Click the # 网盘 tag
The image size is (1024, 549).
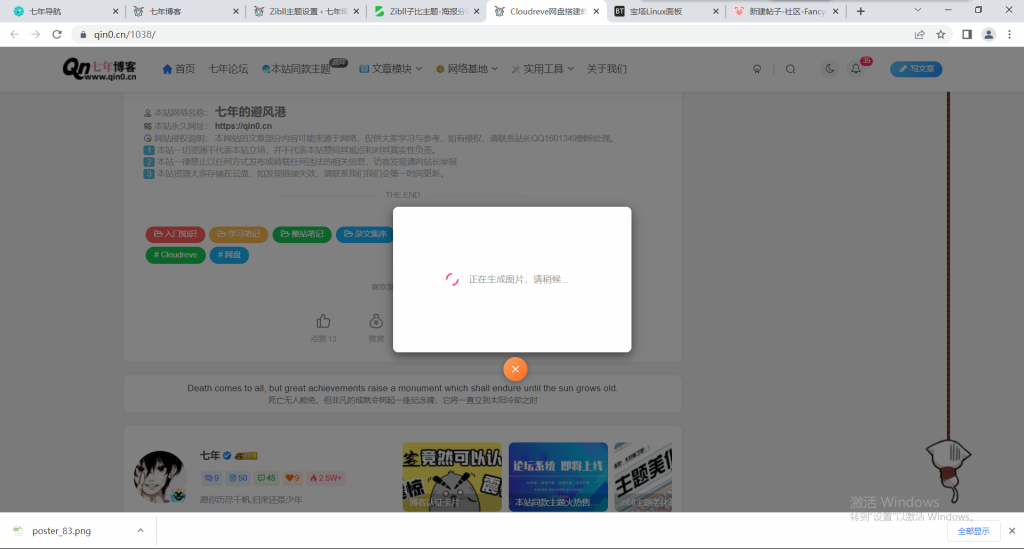(x=229, y=255)
